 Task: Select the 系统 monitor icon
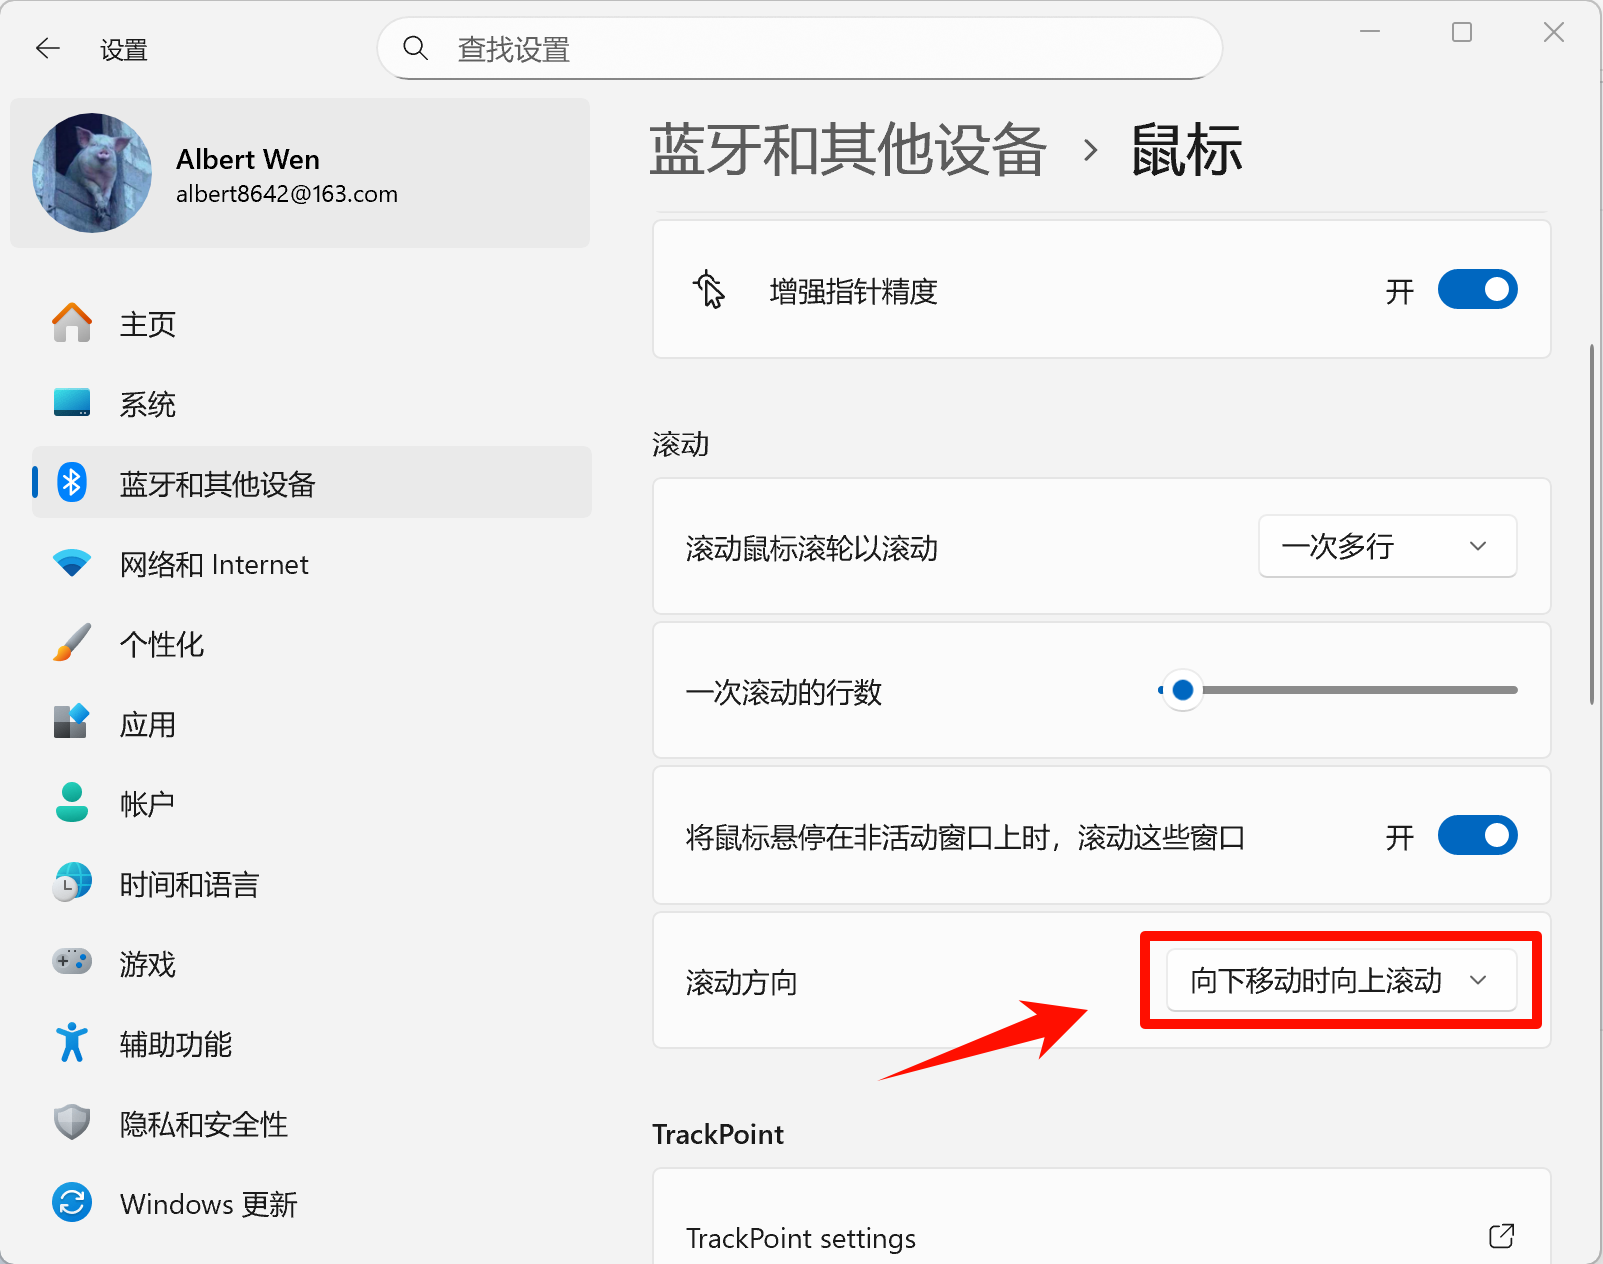(72, 403)
